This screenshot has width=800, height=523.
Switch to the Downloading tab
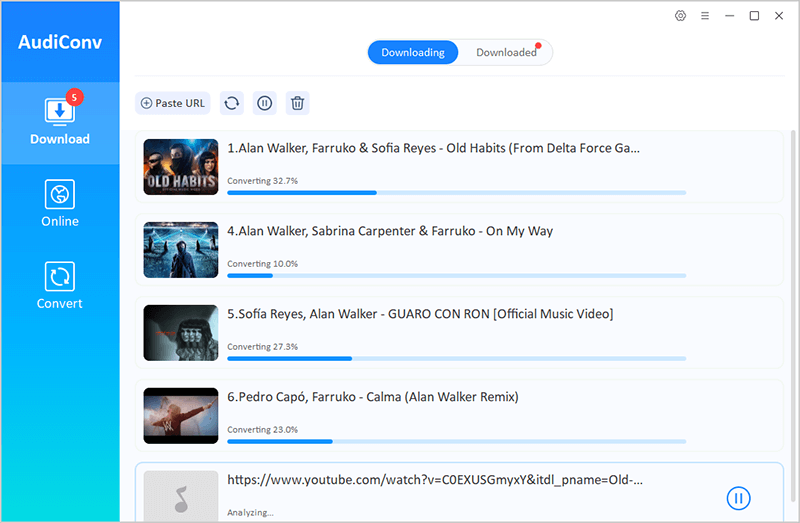point(413,53)
